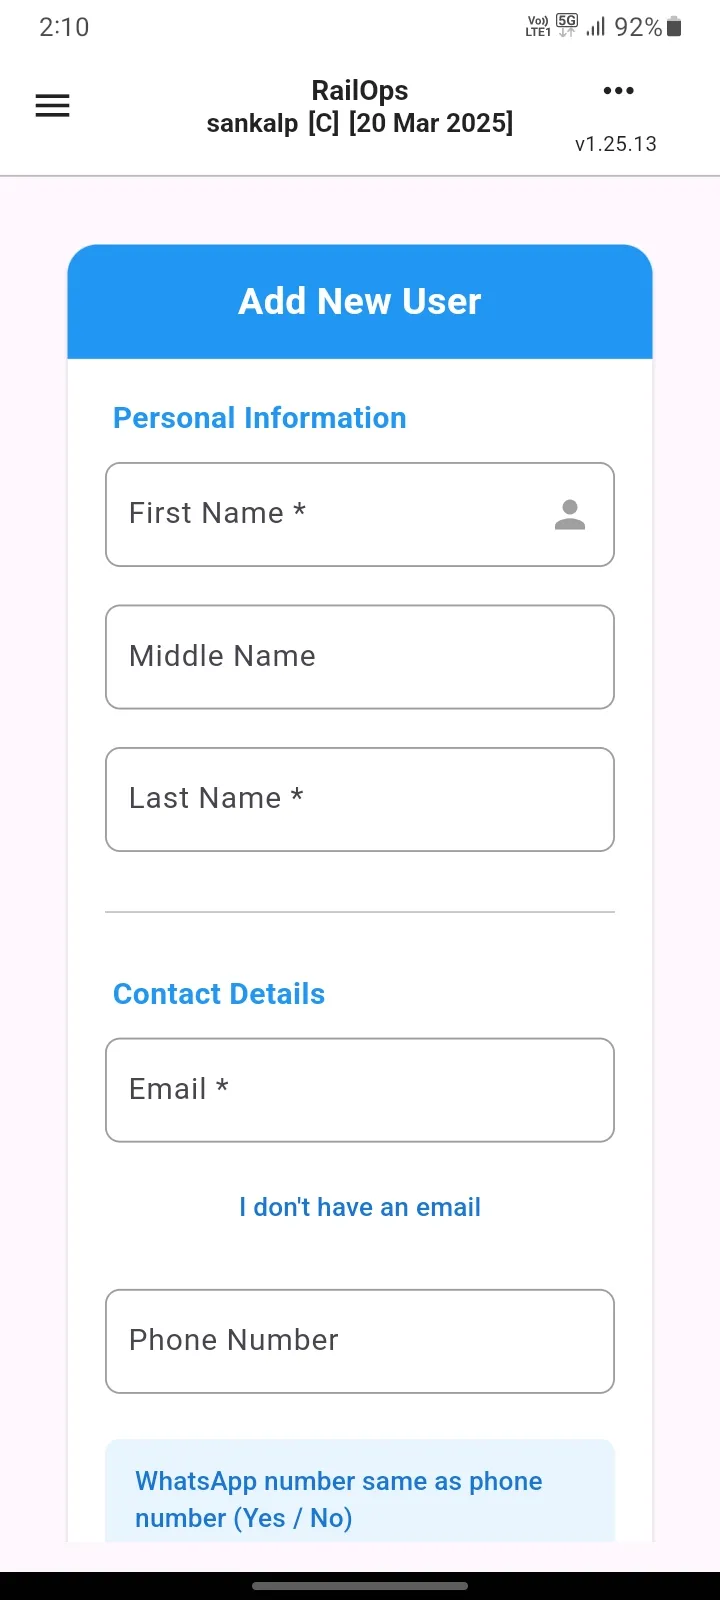Toggle WhatsApp number same as phone option
The width and height of the screenshot is (720, 1600).
360,1491
